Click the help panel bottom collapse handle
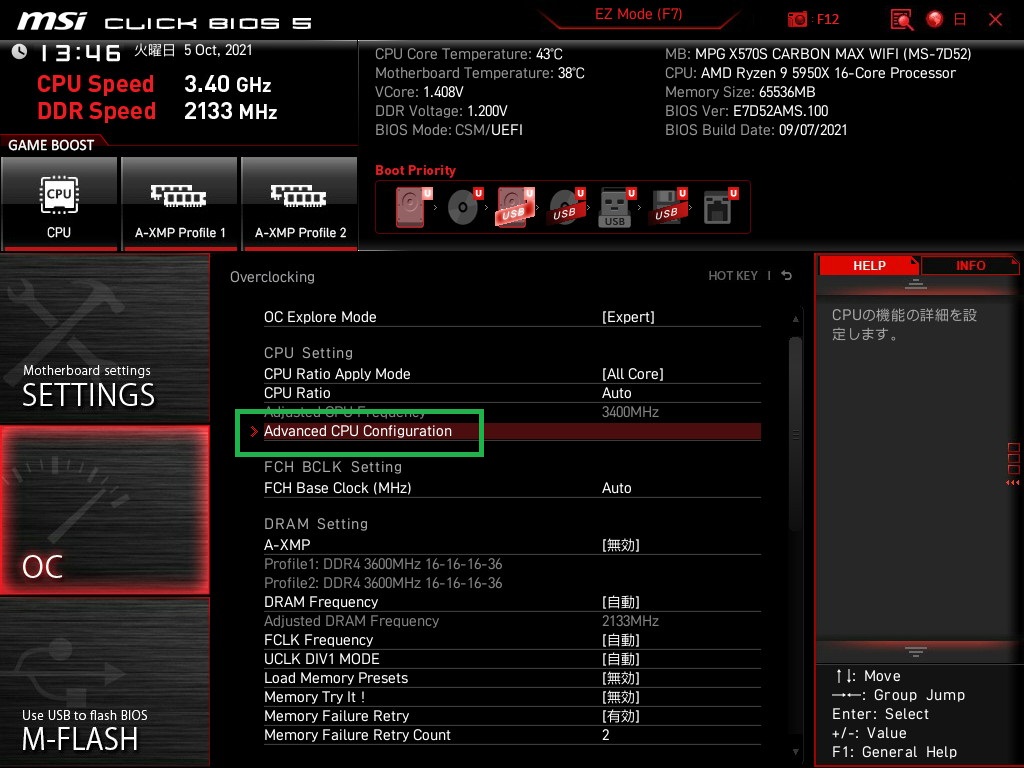 click(x=916, y=651)
